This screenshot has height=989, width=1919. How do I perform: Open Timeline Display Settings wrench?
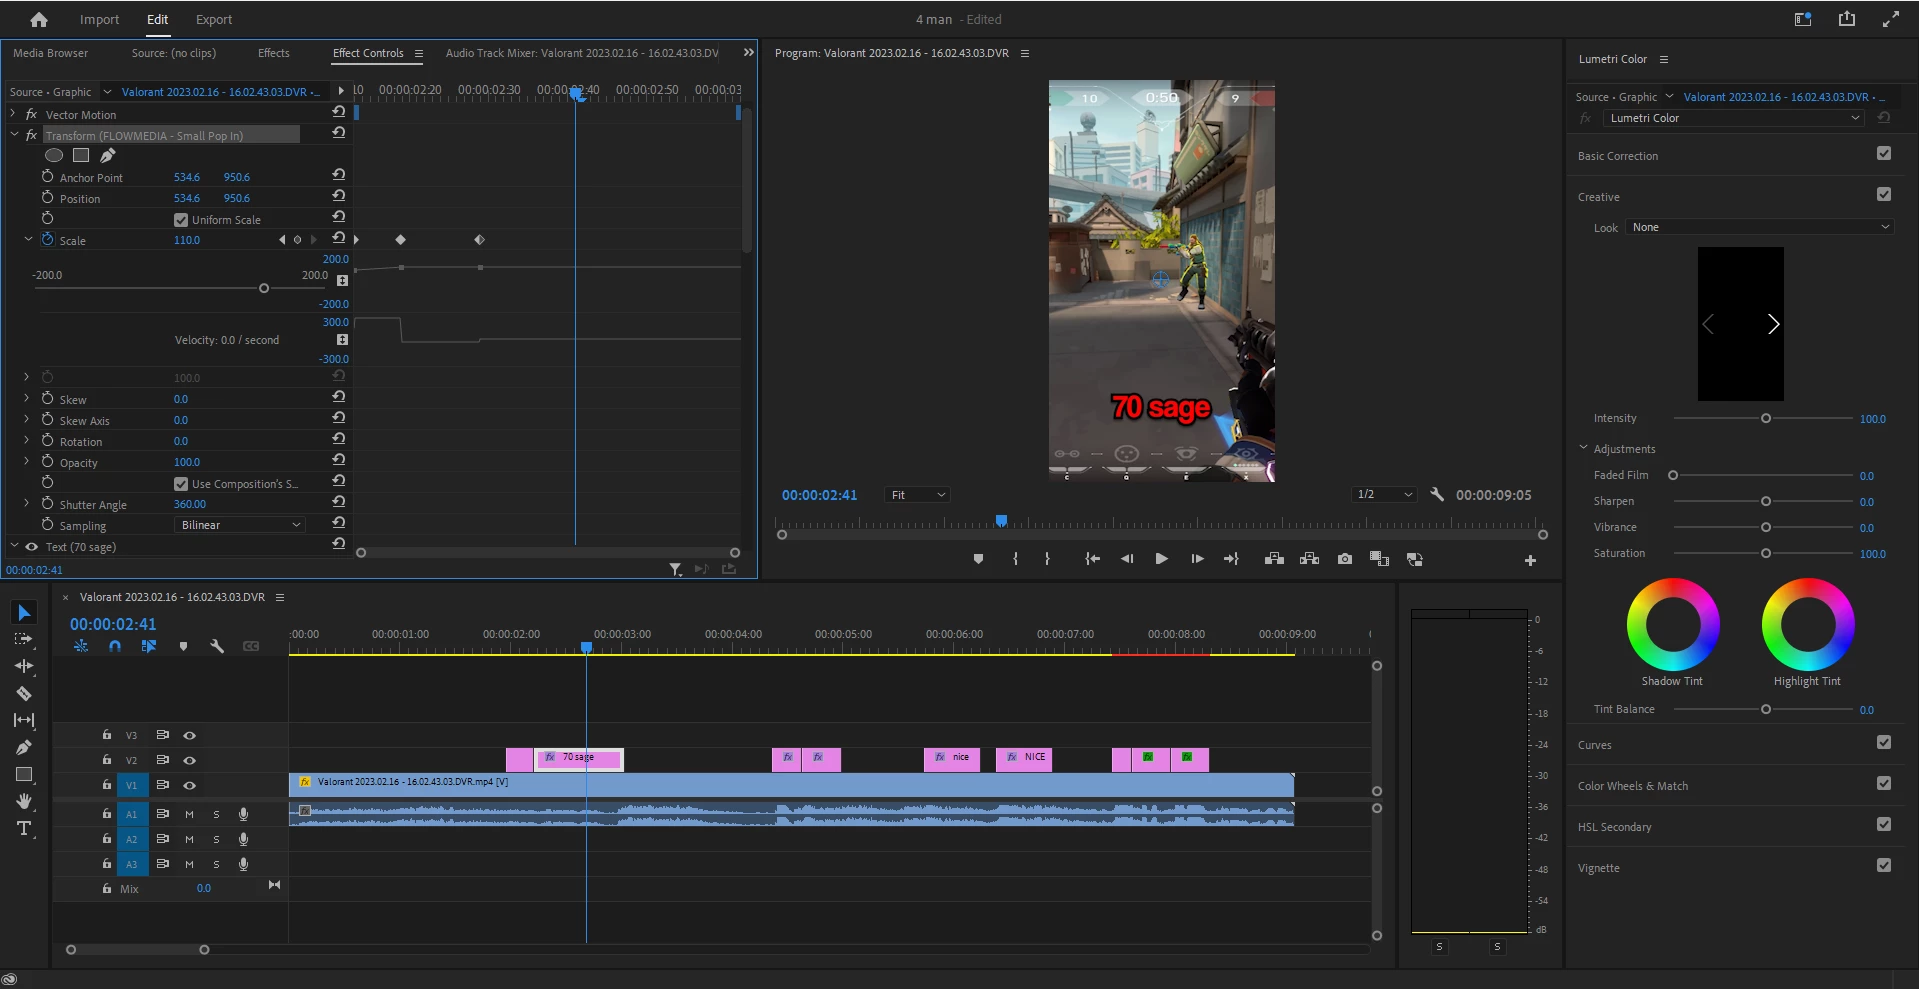click(x=217, y=646)
